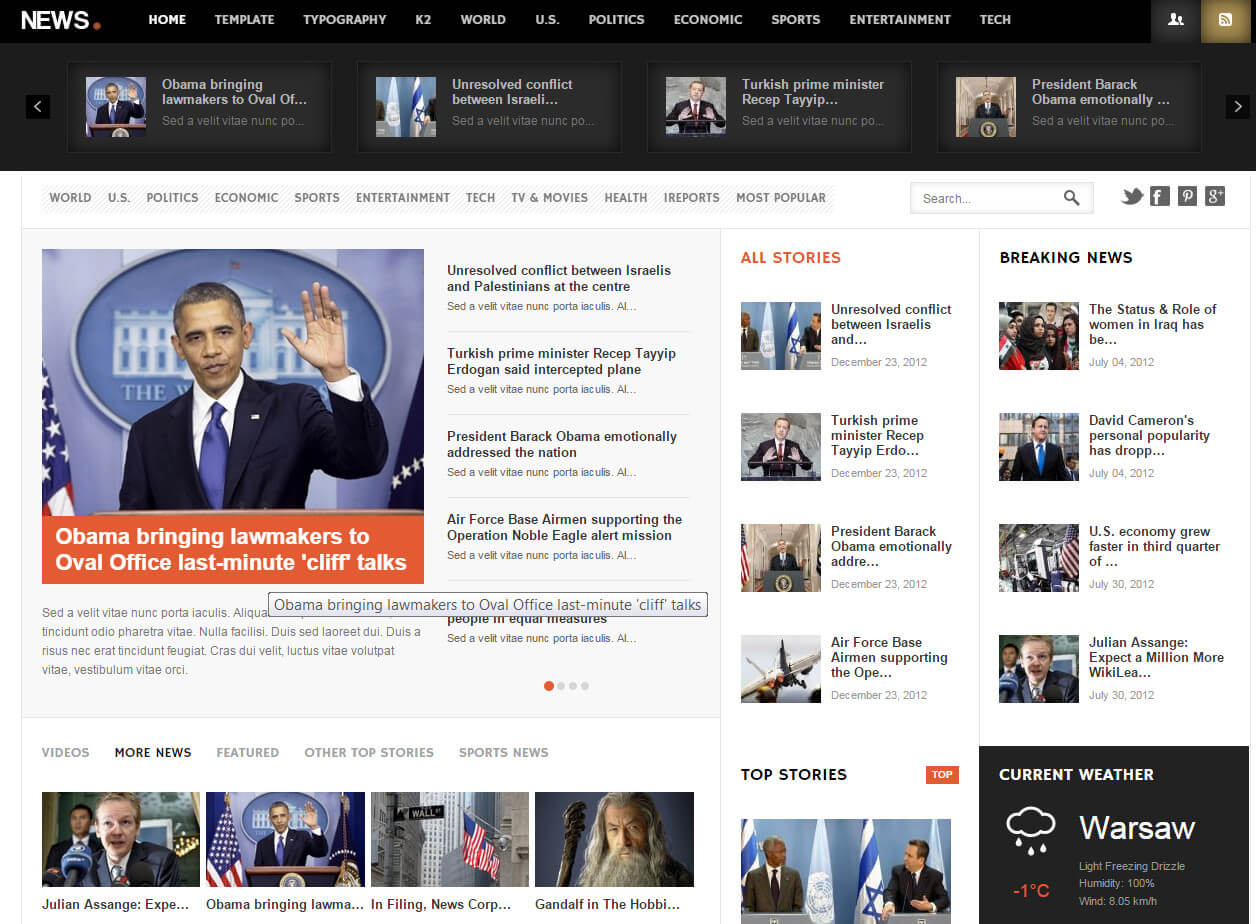1256x924 pixels.
Task: Click the carousel next arrow
Action: click(1237, 106)
